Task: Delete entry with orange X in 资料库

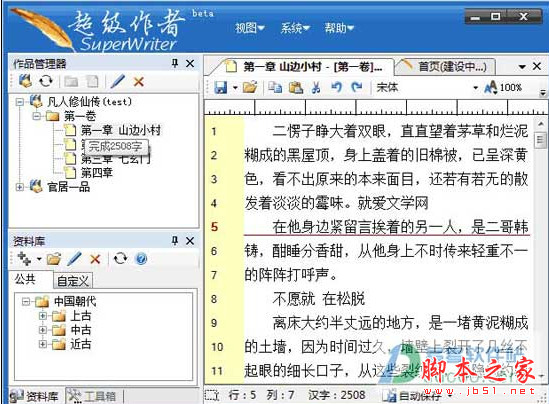Action: coord(95,259)
